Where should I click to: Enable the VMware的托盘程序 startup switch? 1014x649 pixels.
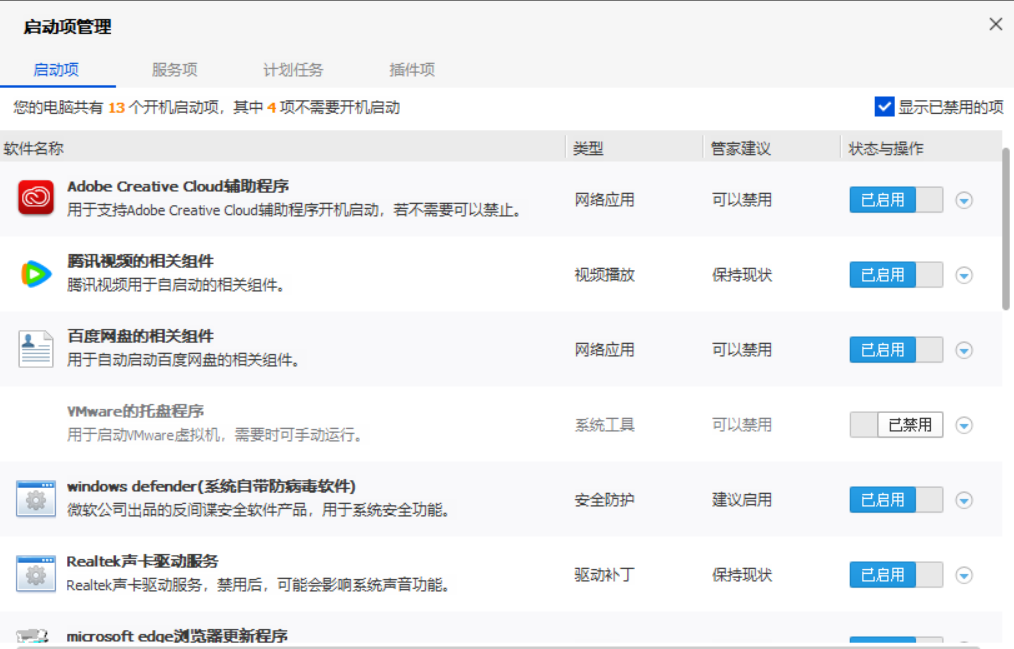click(896, 425)
